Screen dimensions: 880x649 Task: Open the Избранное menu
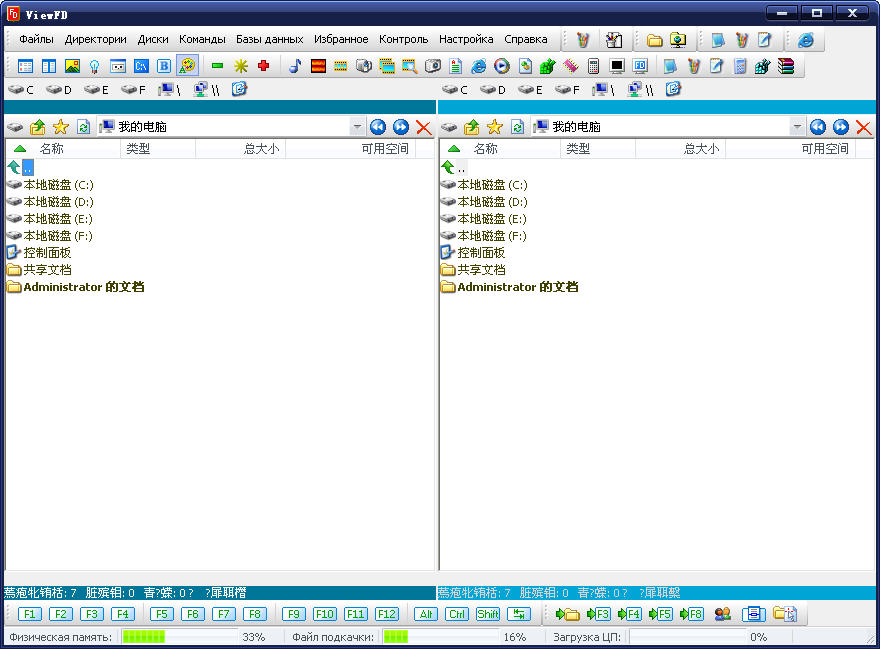(x=341, y=40)
